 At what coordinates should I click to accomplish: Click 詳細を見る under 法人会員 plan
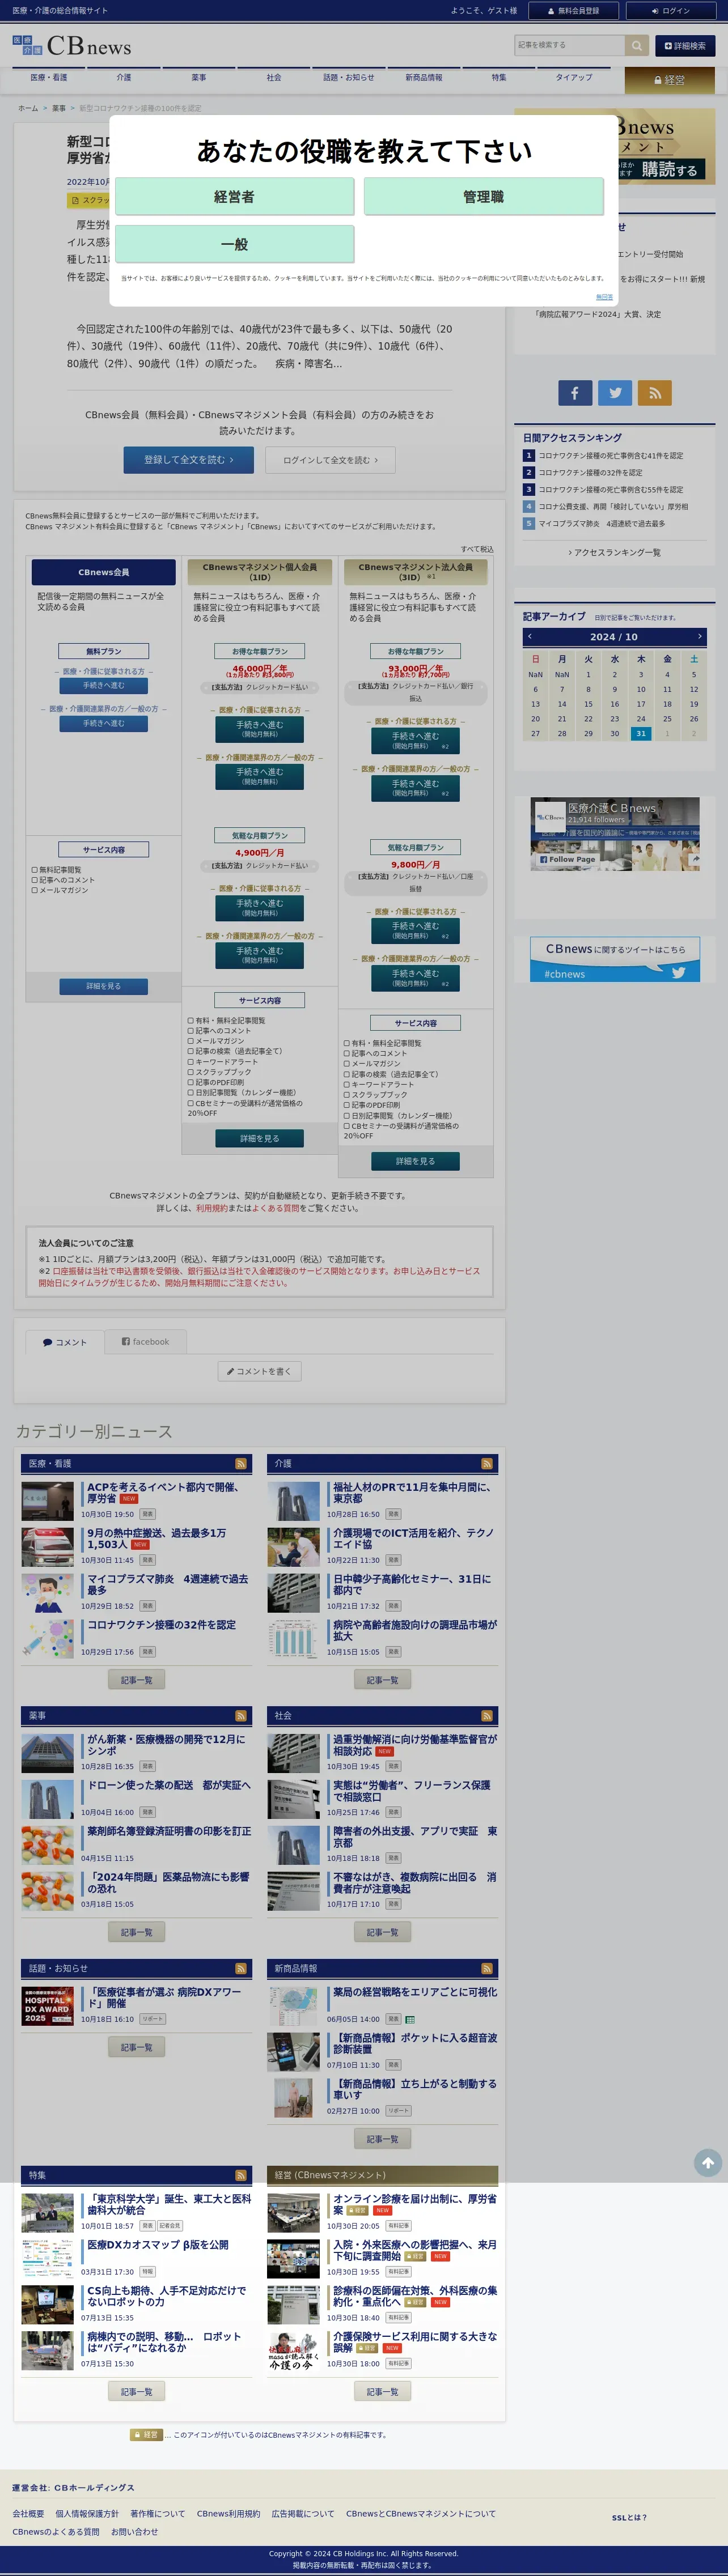415,1161
